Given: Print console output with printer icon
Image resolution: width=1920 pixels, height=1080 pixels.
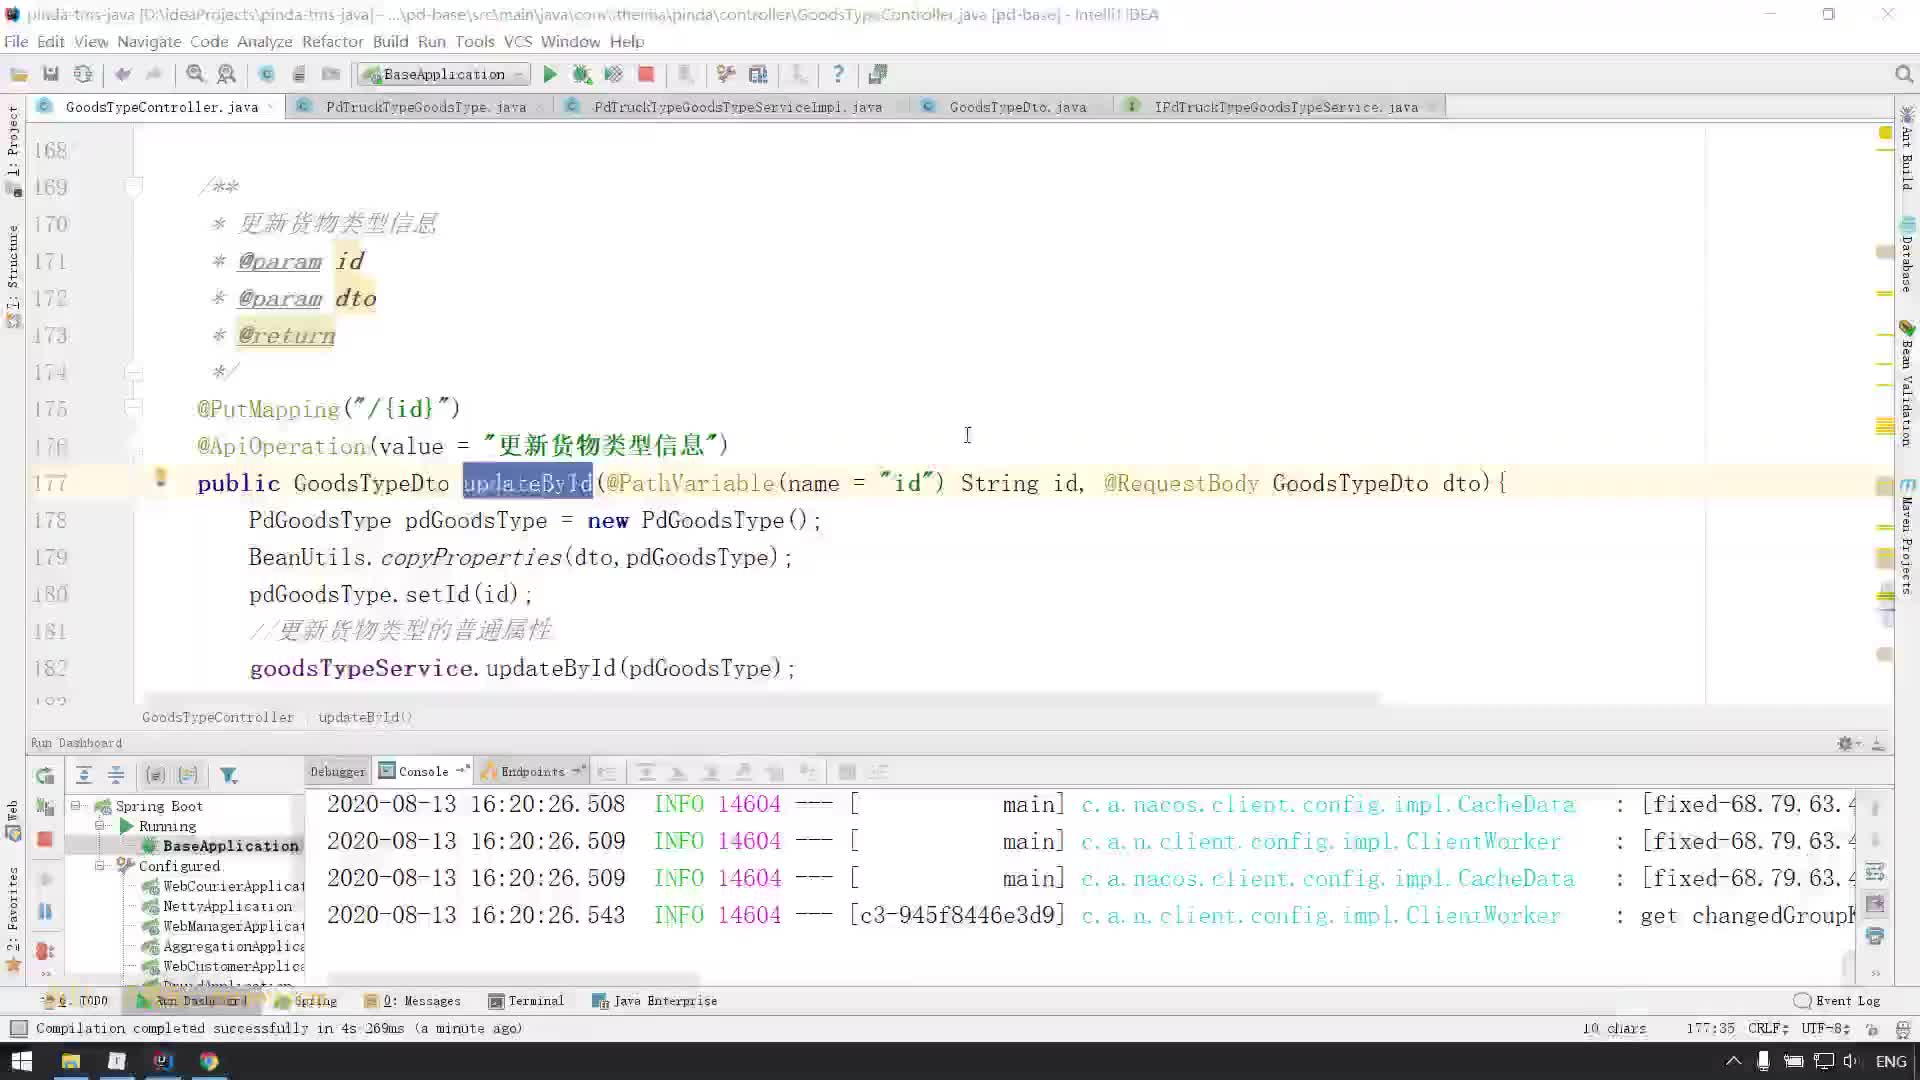Looking at the screenshot, I should click(x=1875, y=936).
